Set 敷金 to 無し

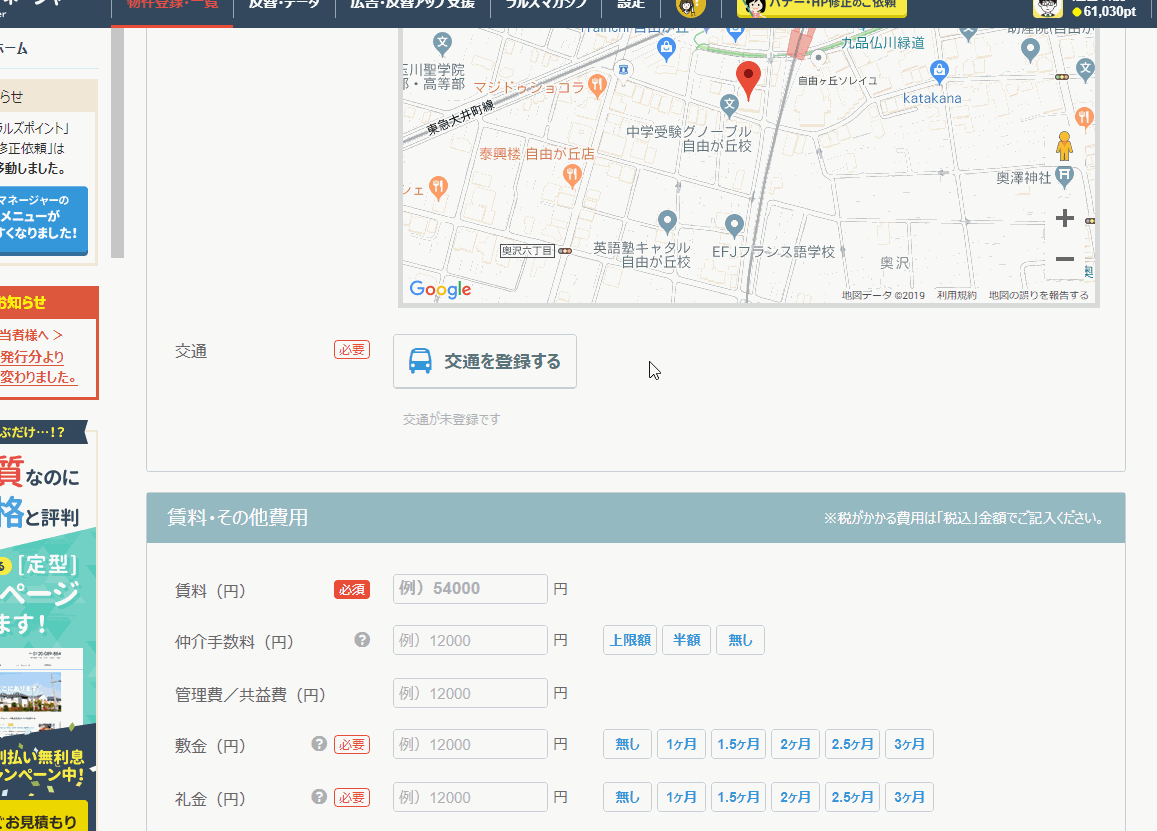click(627, 744)
